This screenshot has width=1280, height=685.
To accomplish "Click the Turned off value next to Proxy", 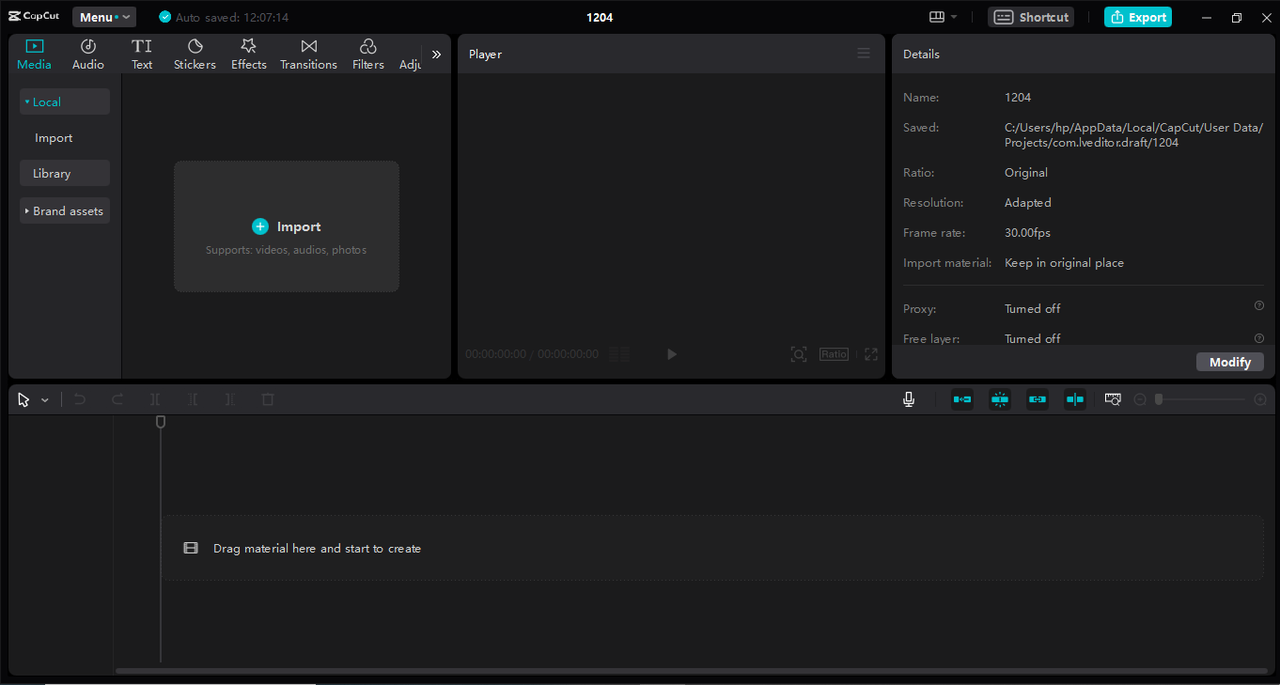I will [x=1032, y=309].
